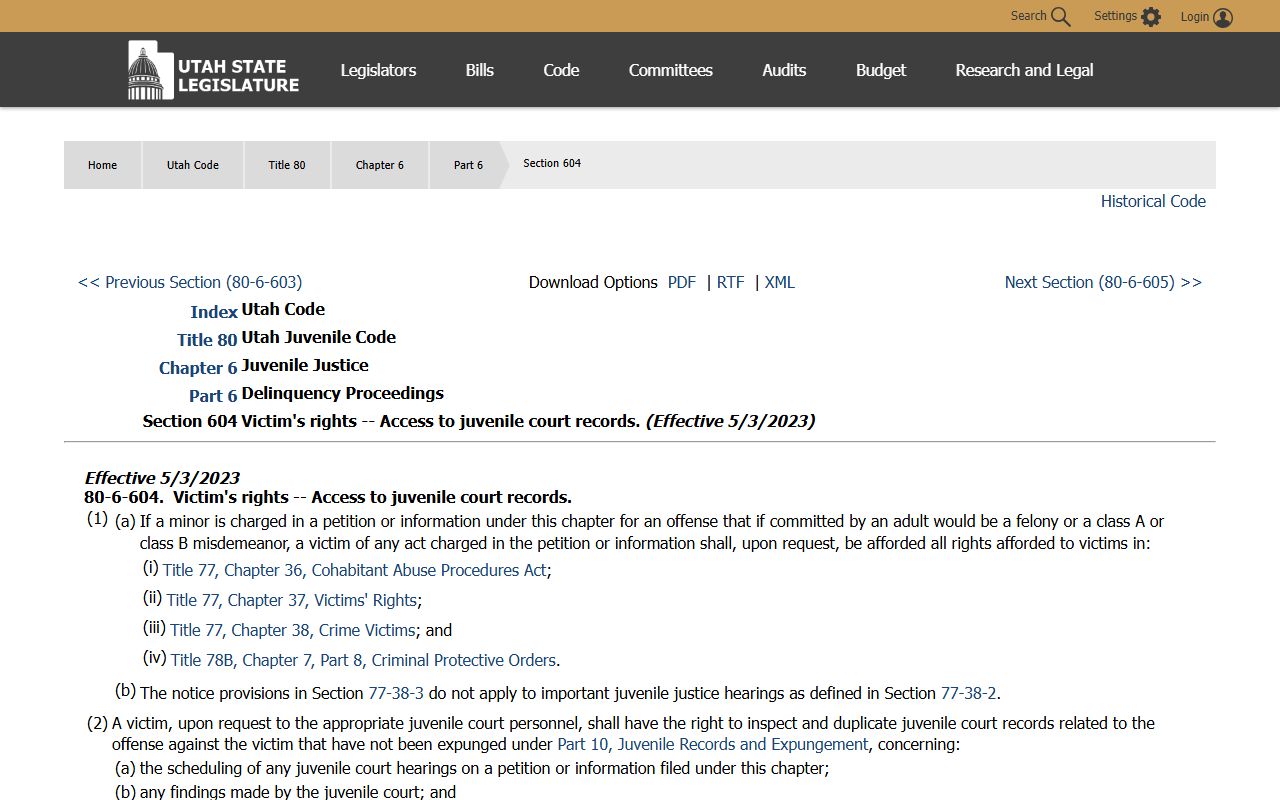This screenshot has width=1280, height=800.
Task: Click the Login user icon
Action: 1223,17
